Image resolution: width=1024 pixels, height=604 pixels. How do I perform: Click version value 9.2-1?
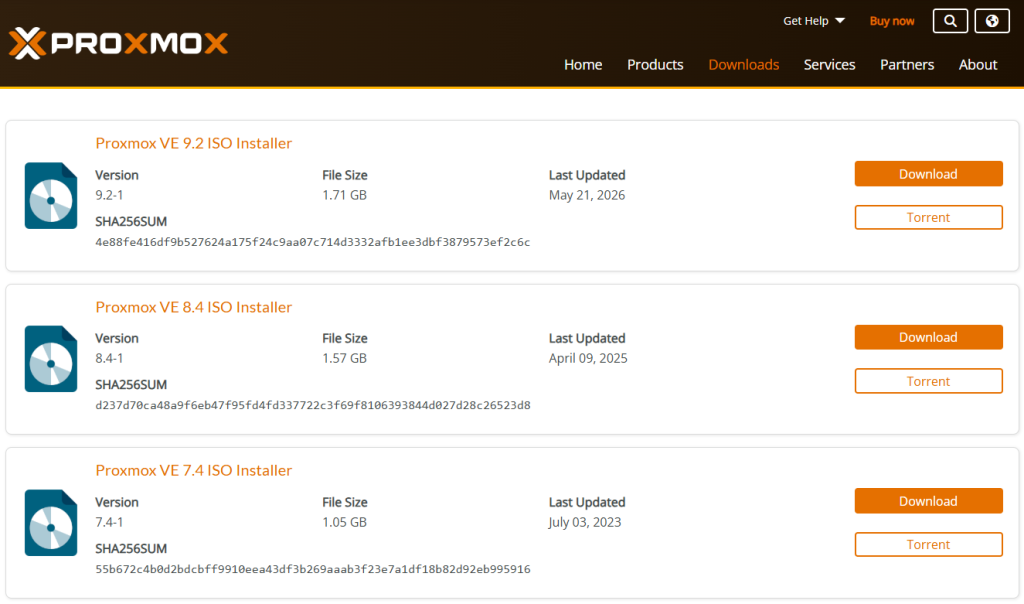tap(109, 195)
